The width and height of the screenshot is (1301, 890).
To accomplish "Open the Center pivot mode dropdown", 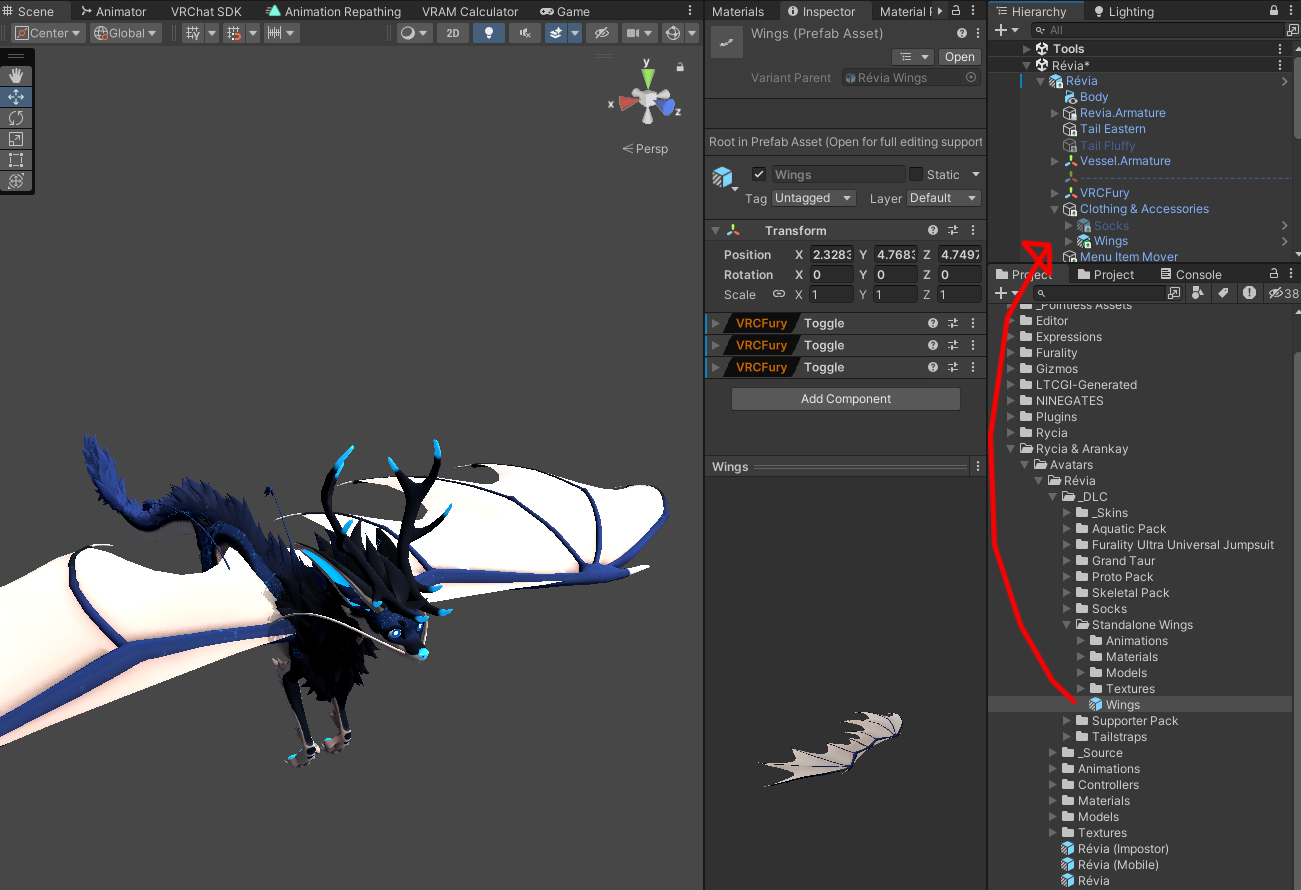I will tap(47, 33).
